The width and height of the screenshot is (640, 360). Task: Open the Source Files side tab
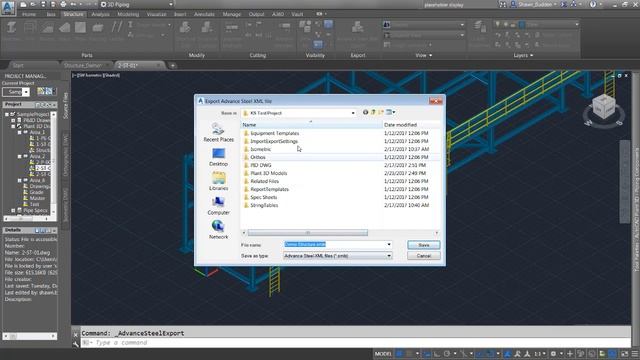65,105
